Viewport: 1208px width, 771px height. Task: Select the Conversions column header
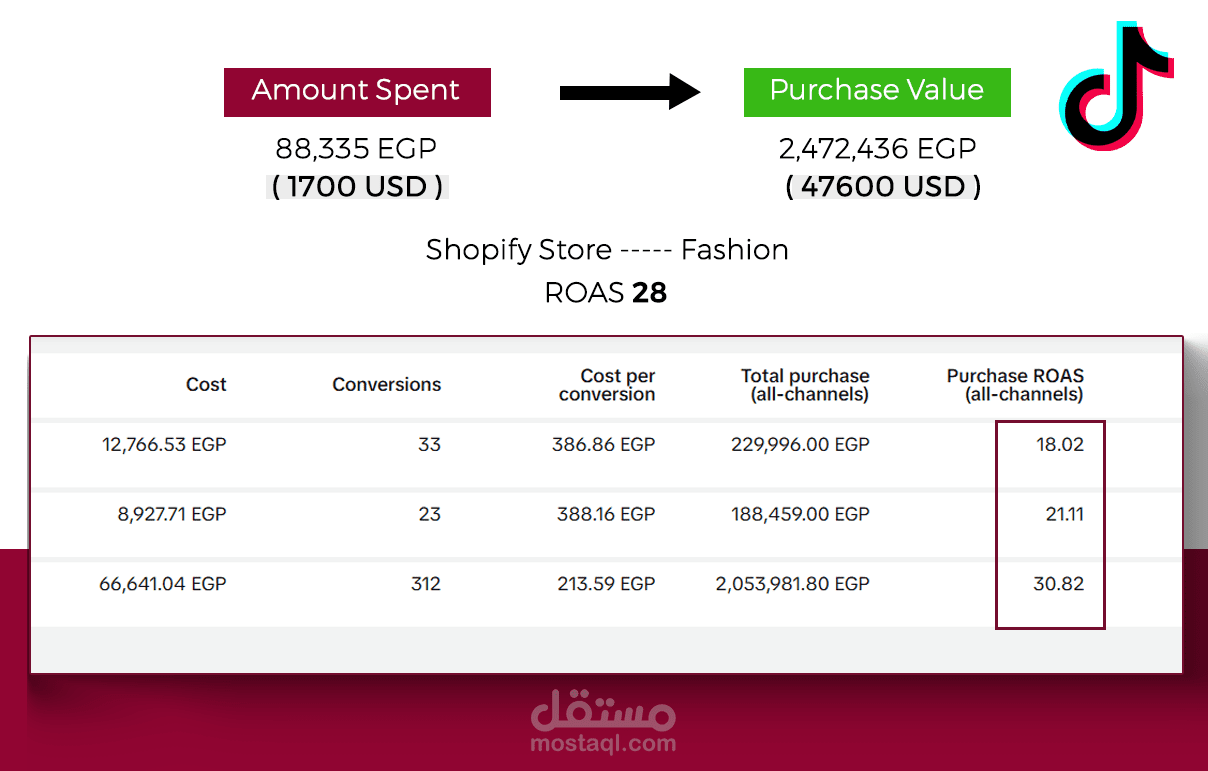click(386, 385)
